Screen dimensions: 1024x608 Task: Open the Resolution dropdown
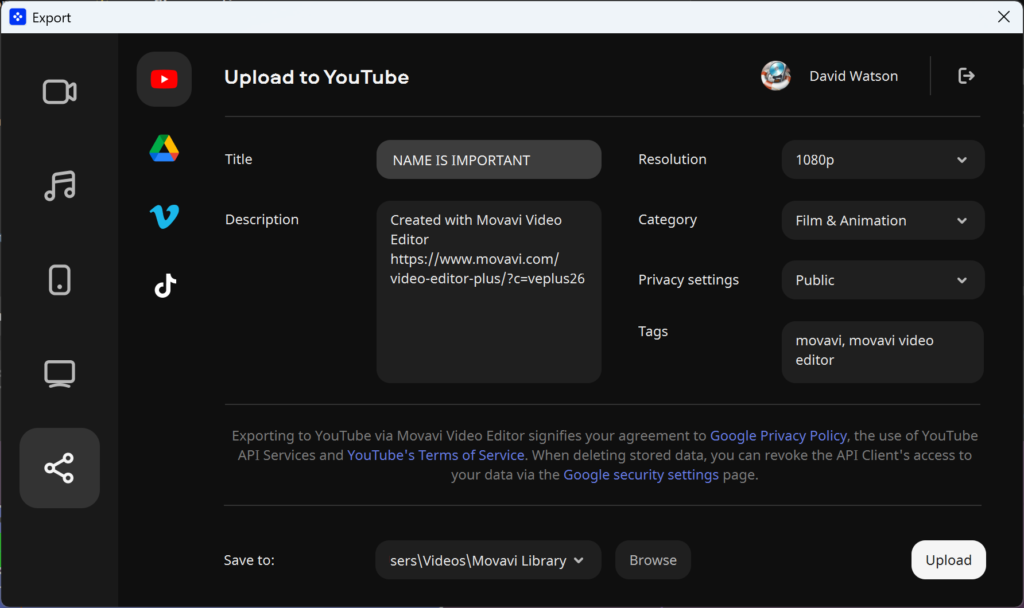[882, 160]
